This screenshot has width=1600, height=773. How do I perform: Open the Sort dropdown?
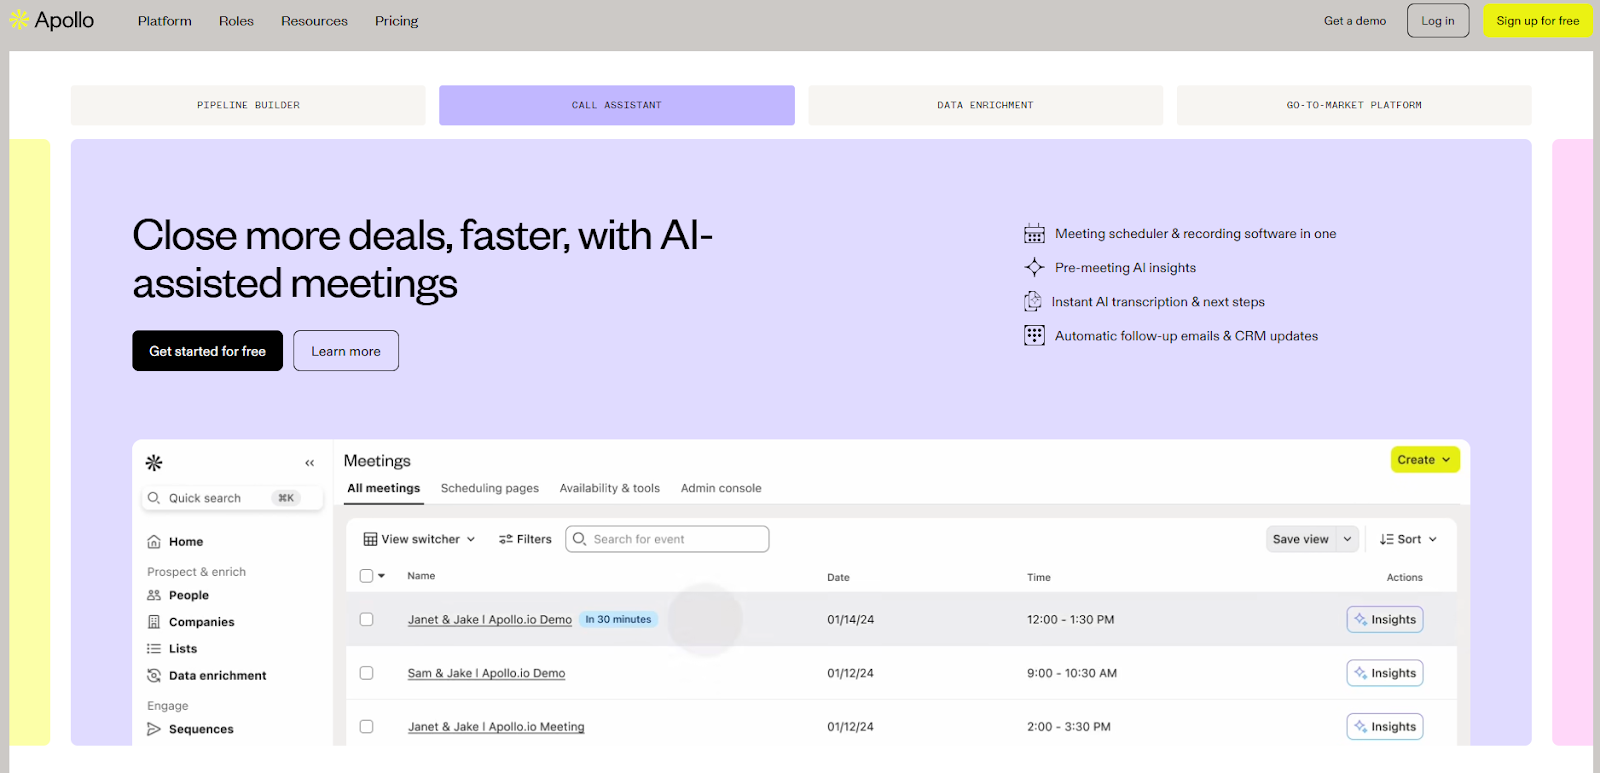coord(1408,539)
